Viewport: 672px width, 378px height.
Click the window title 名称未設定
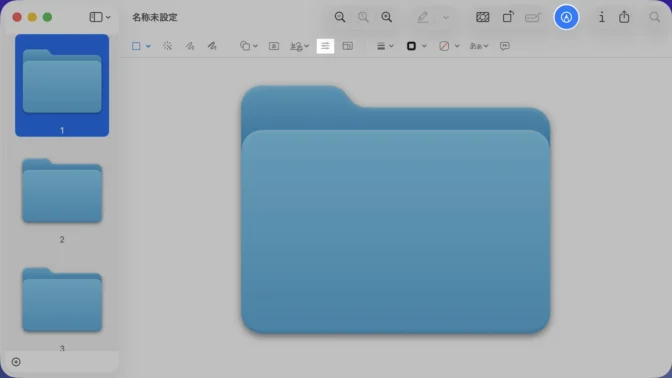tap(155, 17)
